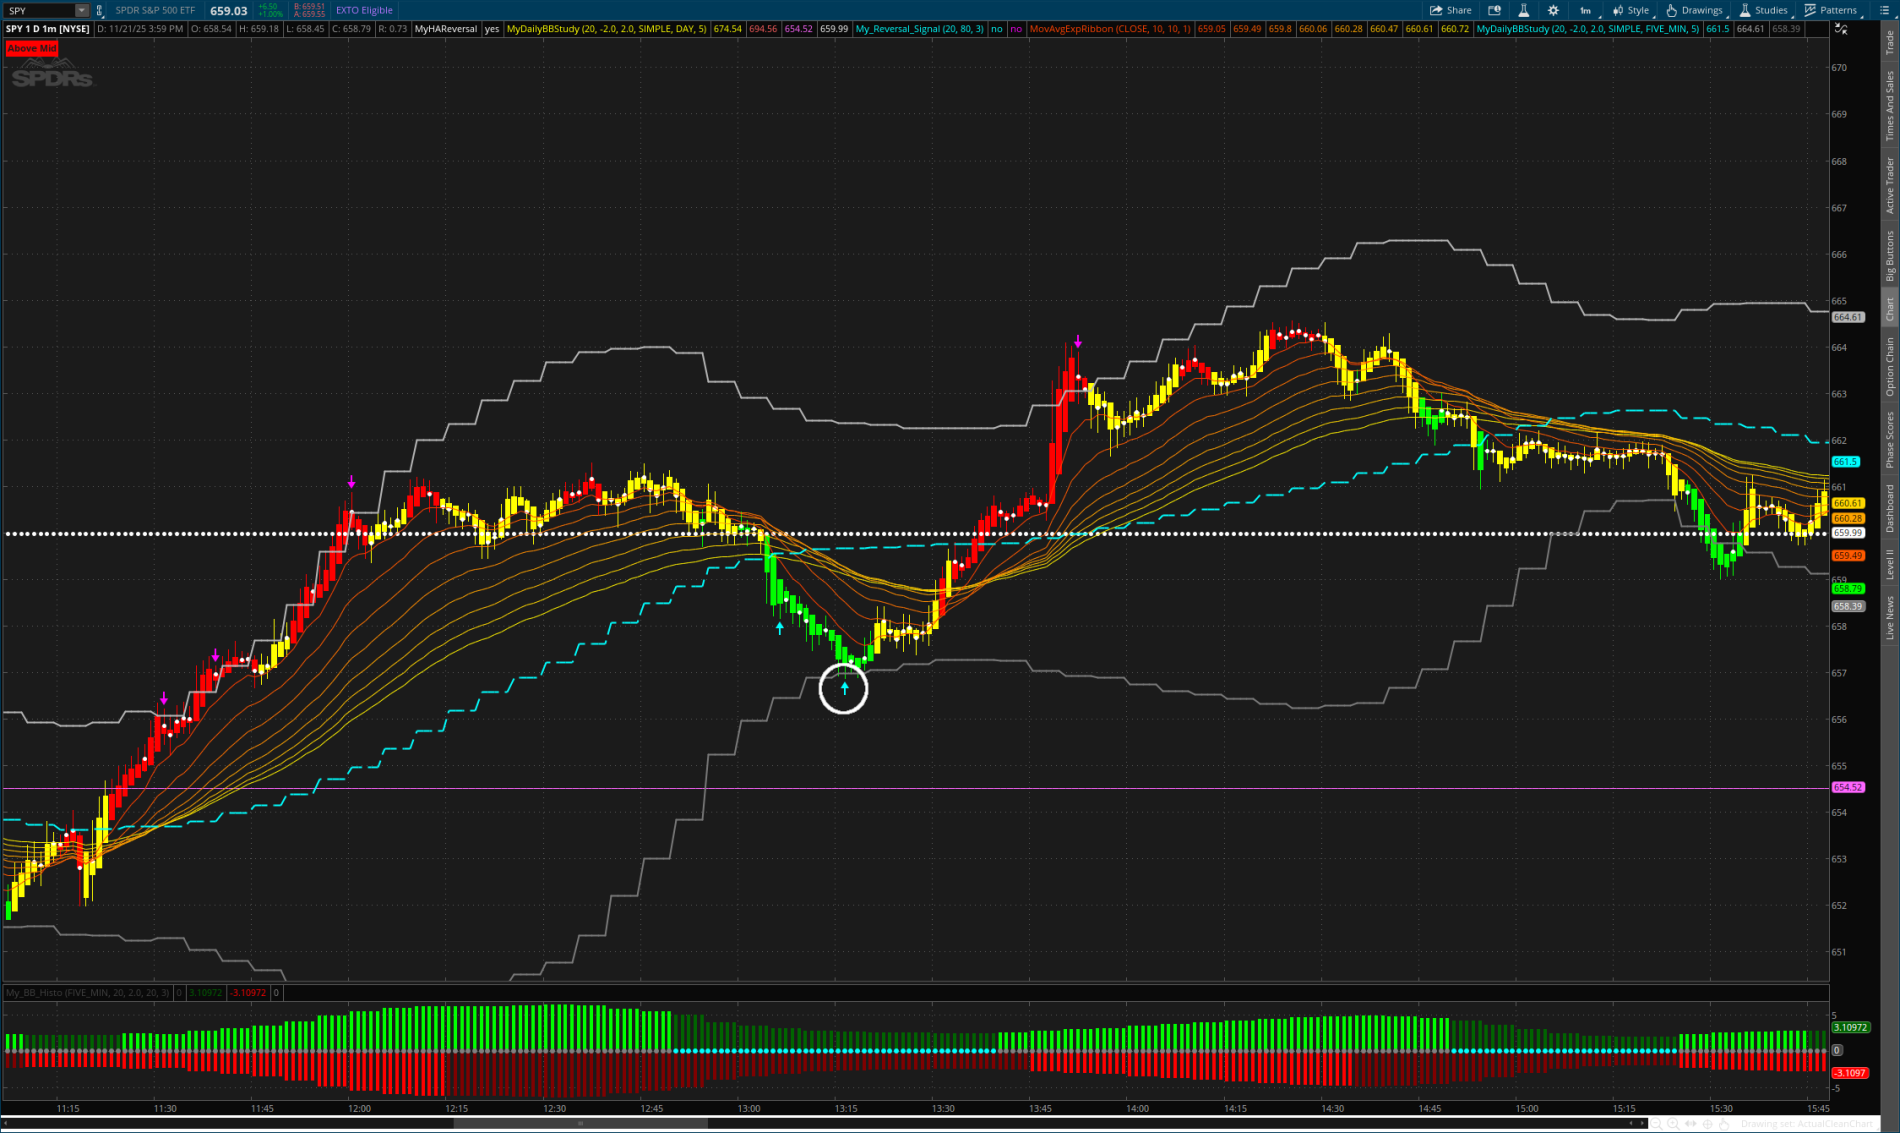Click the horizontal time scrollbar at bottom
Screen dimensions: 1900x1133
click(580, 1123)
